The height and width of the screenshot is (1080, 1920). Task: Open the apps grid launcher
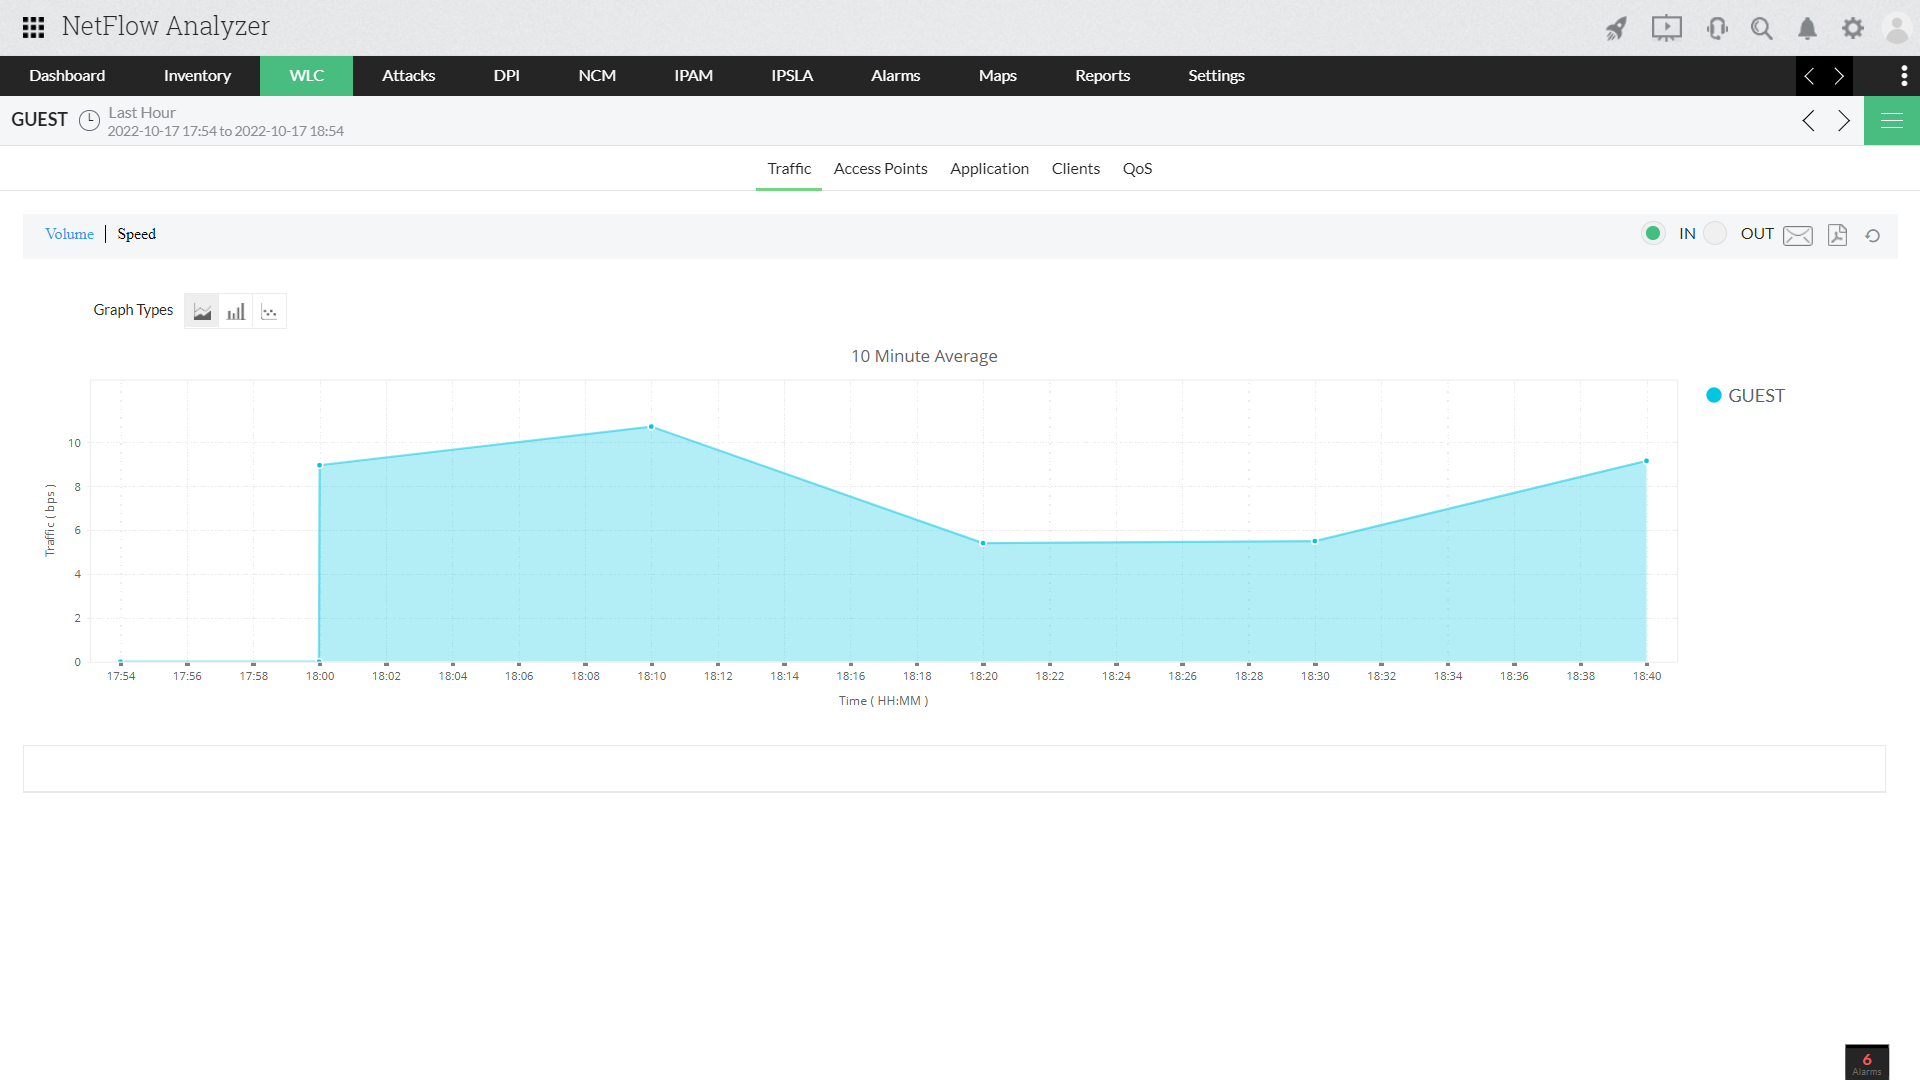click(x=33, y=27)
